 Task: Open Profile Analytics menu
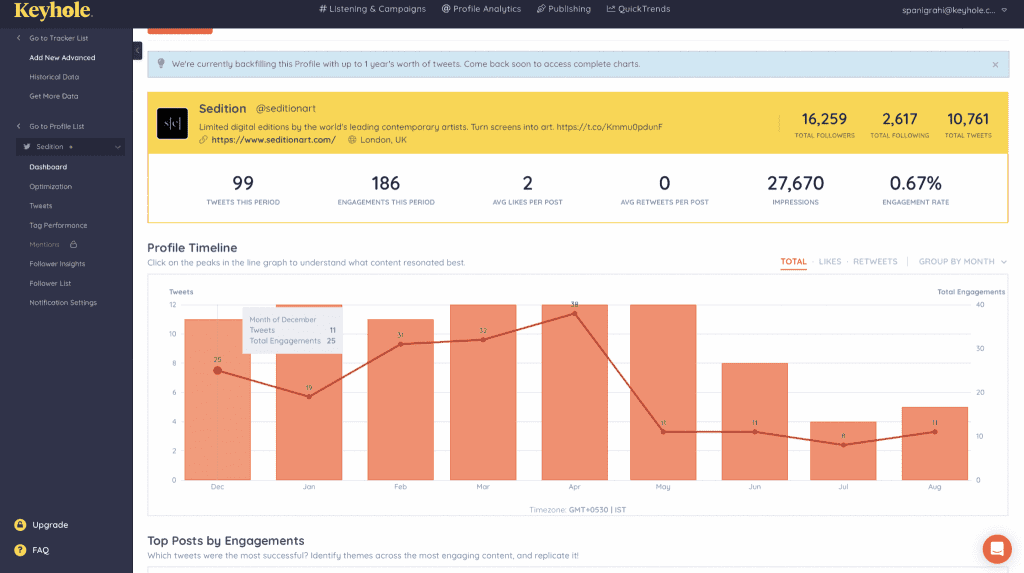[x=481, y=9]
